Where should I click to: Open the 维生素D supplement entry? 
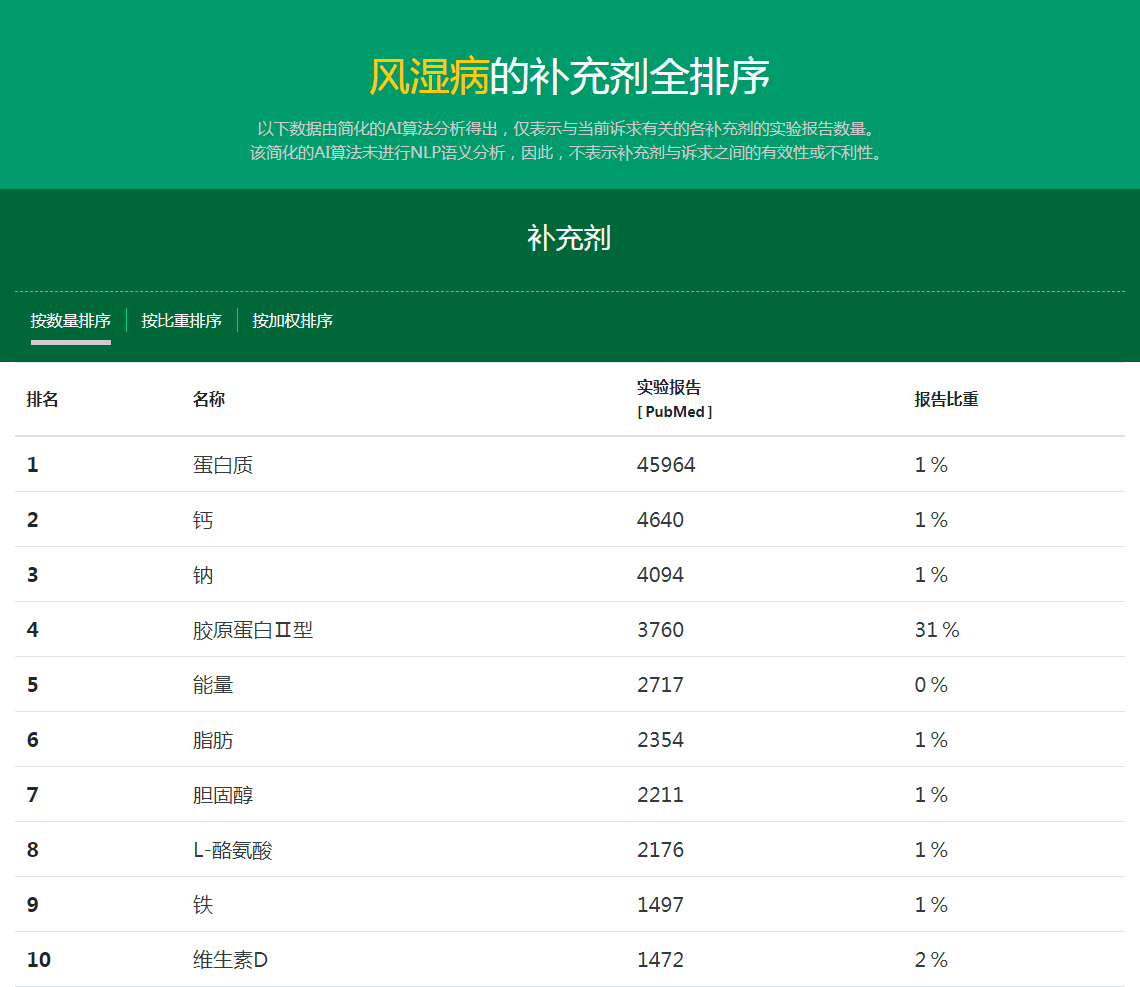[230, 960]
